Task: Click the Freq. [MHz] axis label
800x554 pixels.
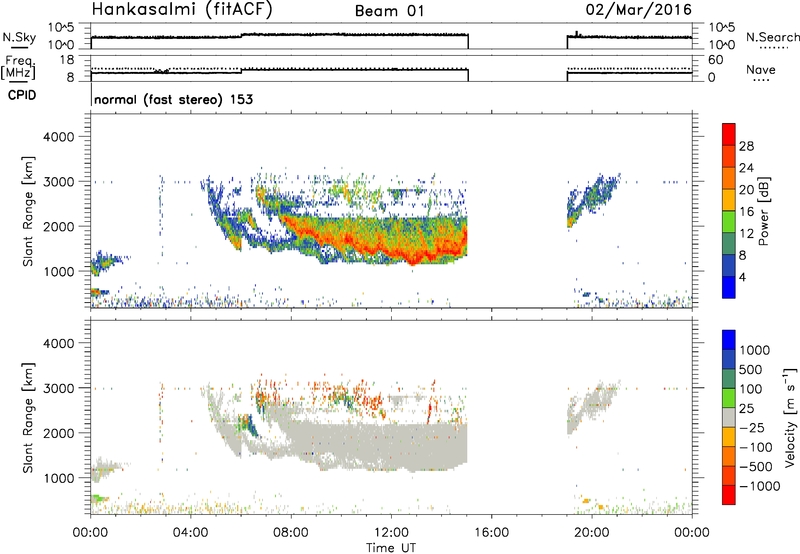Action: tap(19, 68)
